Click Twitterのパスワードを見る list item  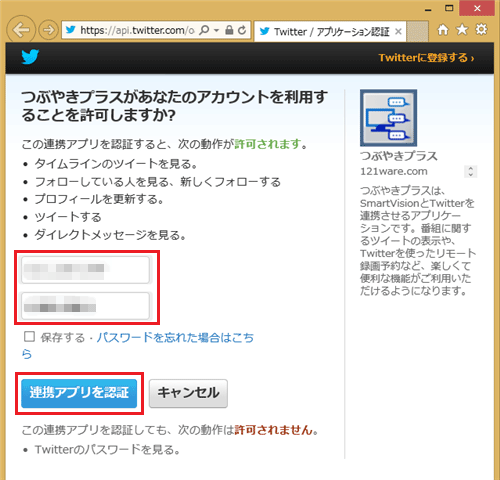(x=107, y=450)
